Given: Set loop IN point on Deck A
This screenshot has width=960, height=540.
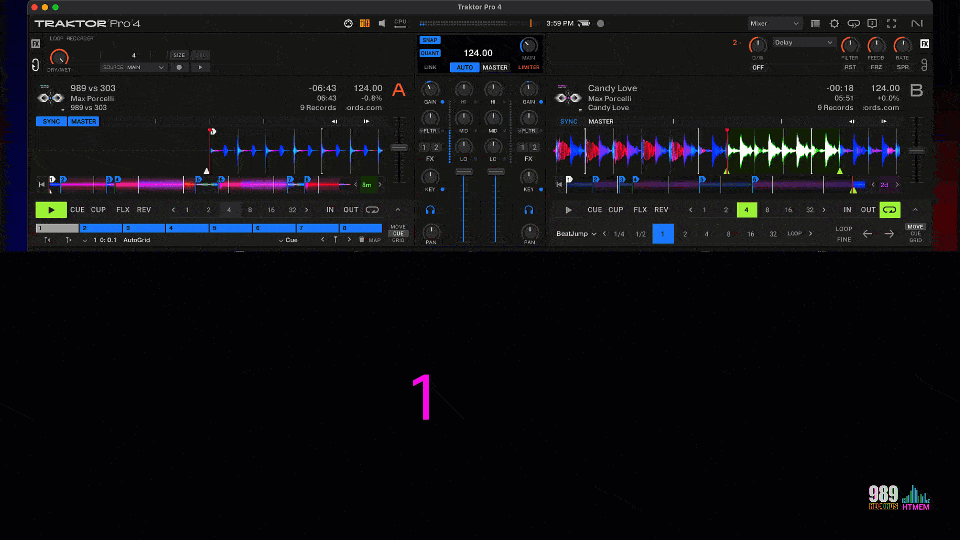Looking at the screenshot, I should click(x=329, y=210).
